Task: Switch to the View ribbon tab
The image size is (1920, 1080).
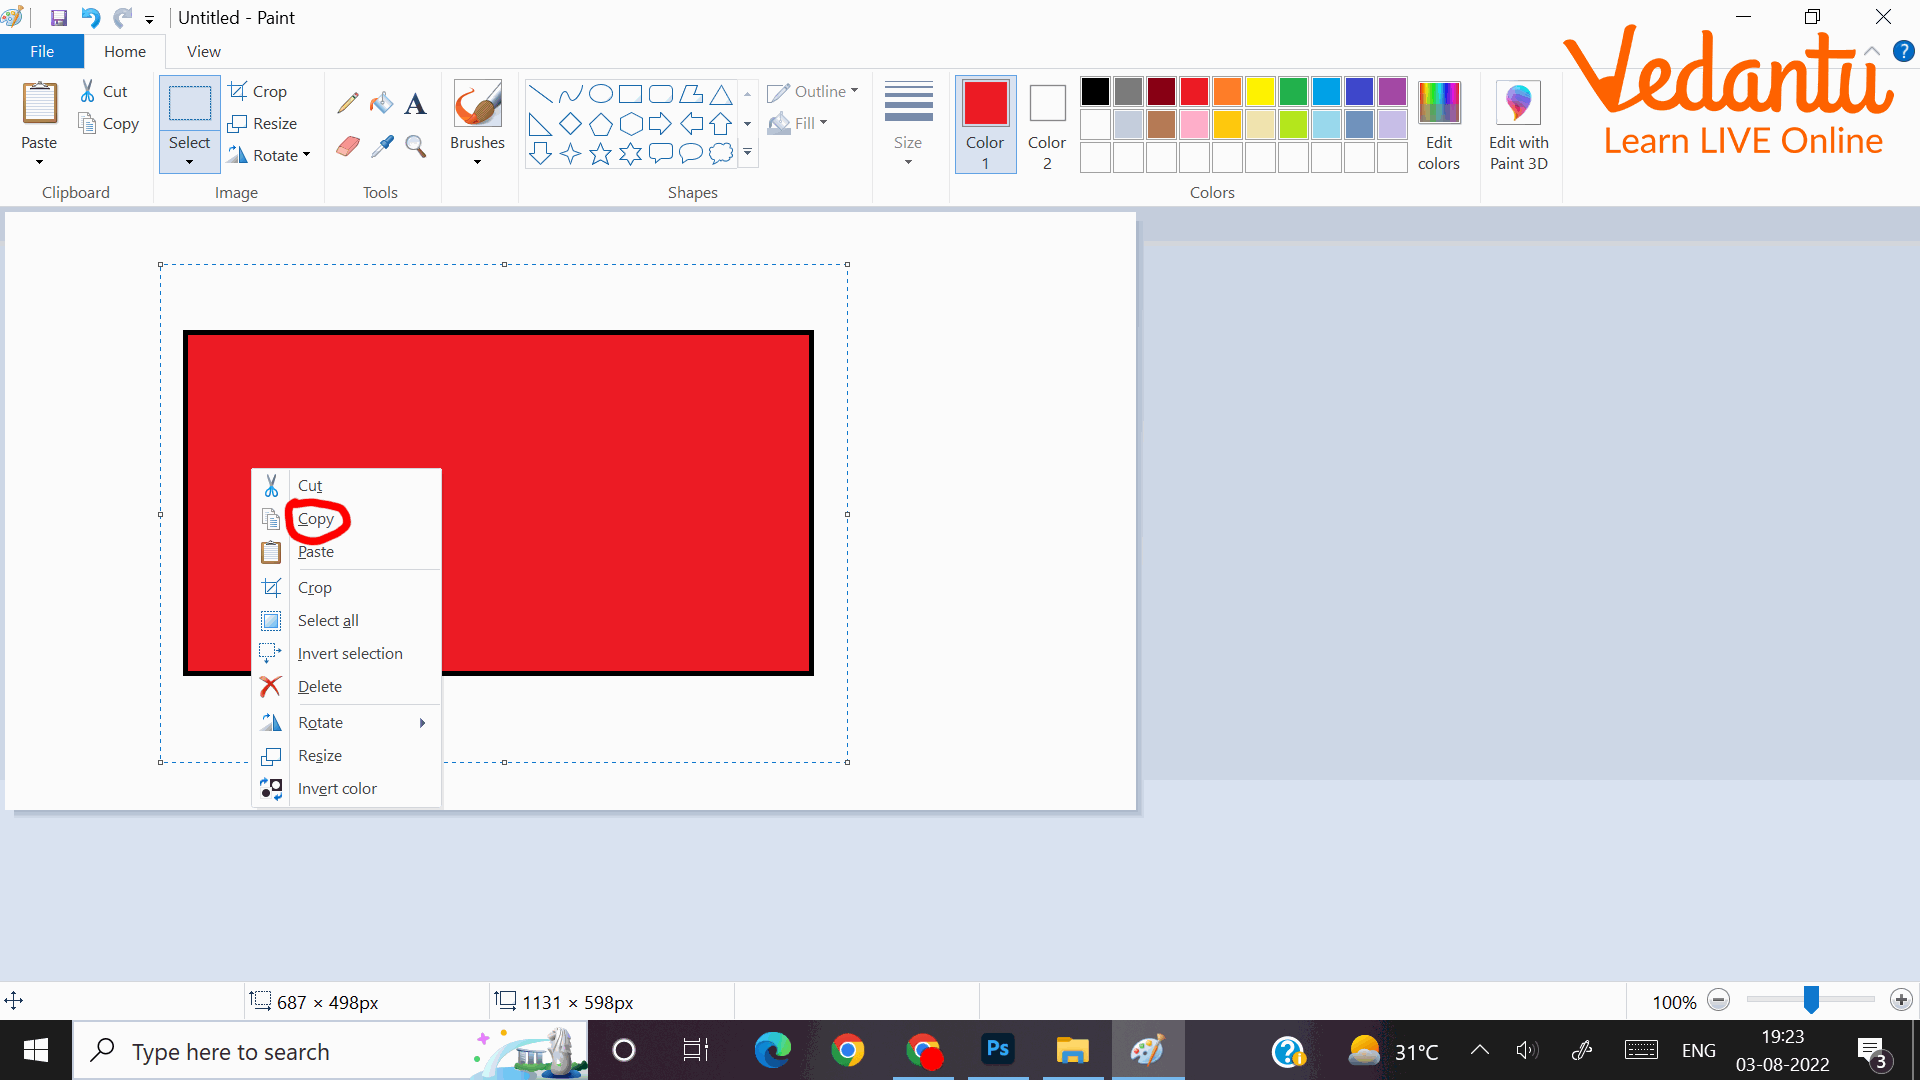Action: (x=203, y=51)
